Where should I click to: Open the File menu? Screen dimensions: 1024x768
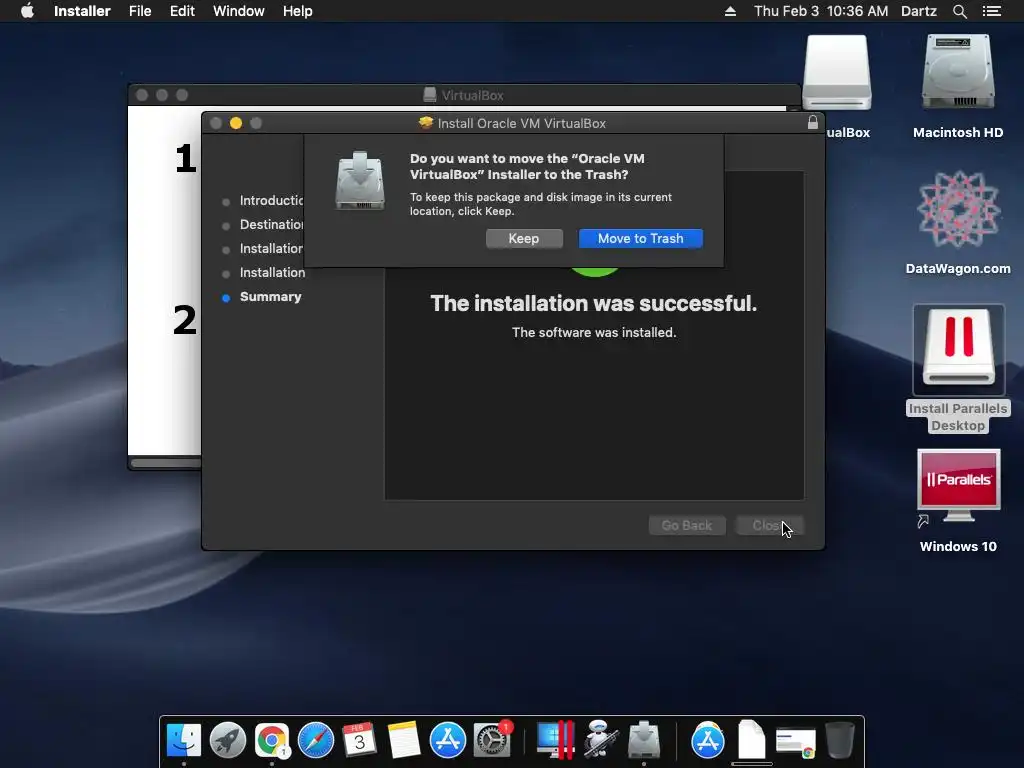tap(140, 11)
